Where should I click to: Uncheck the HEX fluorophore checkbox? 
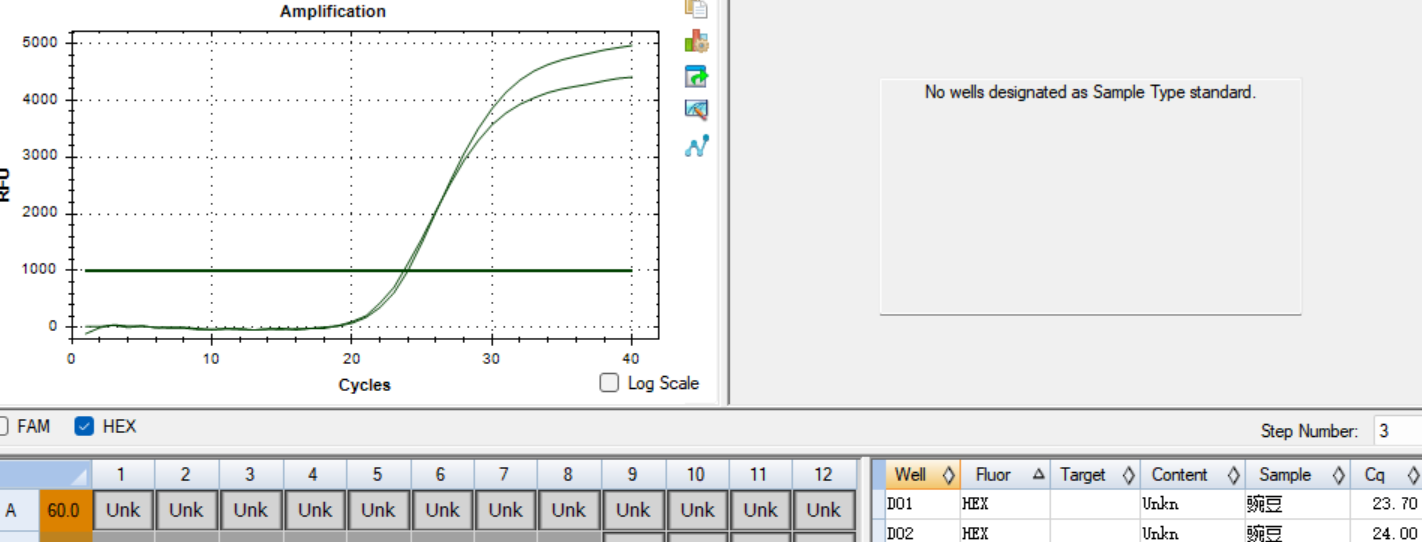(85, 426)
